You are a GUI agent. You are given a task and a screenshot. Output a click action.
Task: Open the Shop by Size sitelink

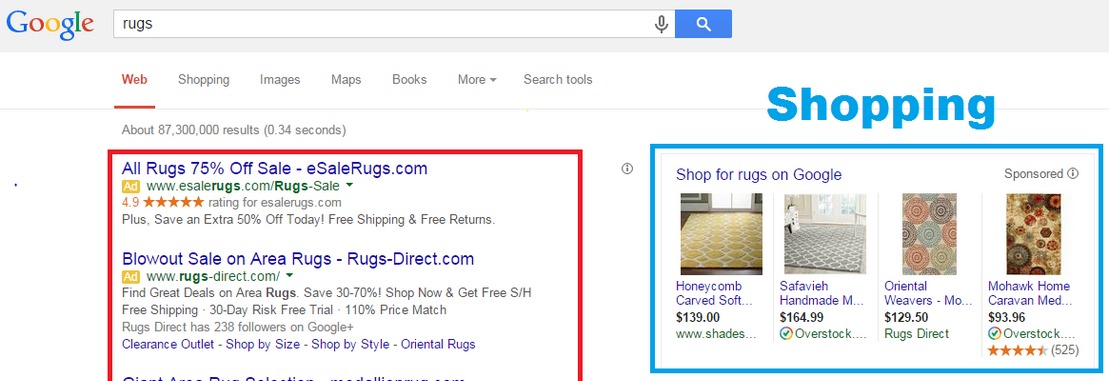(x=263, y=345)
